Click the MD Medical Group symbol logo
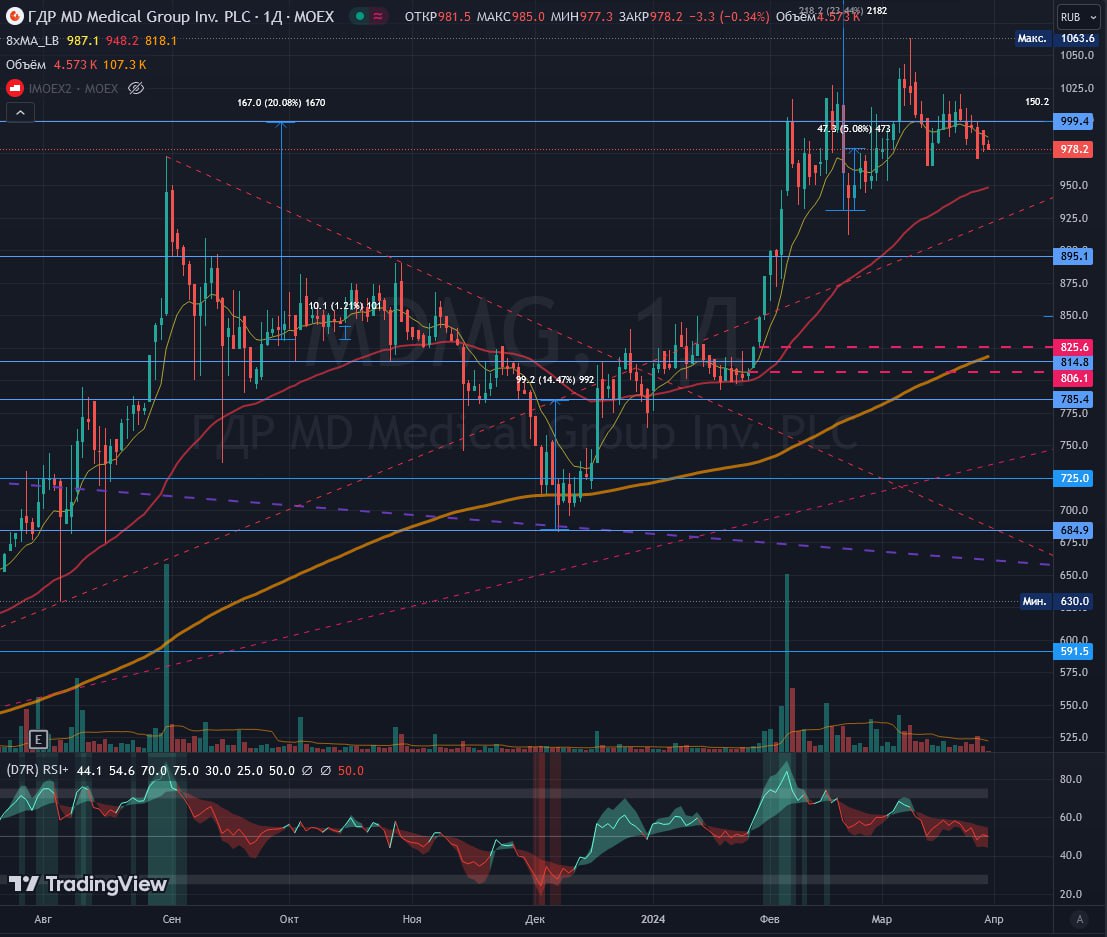 (14, 17)
